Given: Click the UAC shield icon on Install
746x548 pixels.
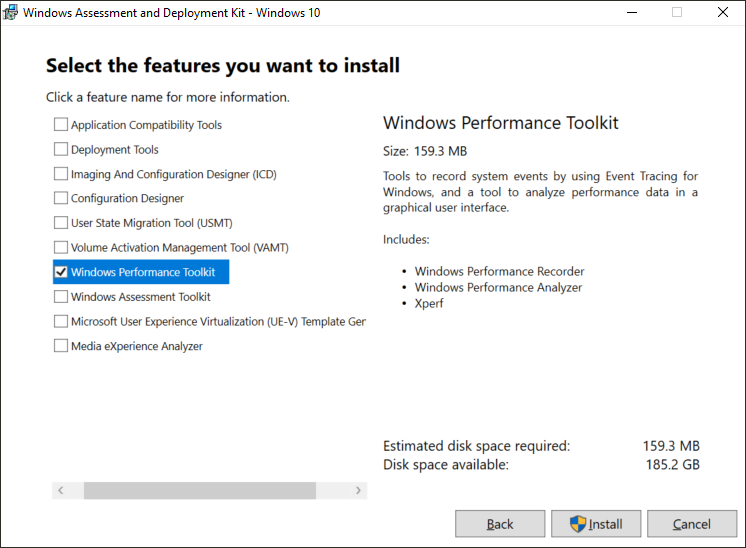Looking at the screenshot, I should 578,524.
